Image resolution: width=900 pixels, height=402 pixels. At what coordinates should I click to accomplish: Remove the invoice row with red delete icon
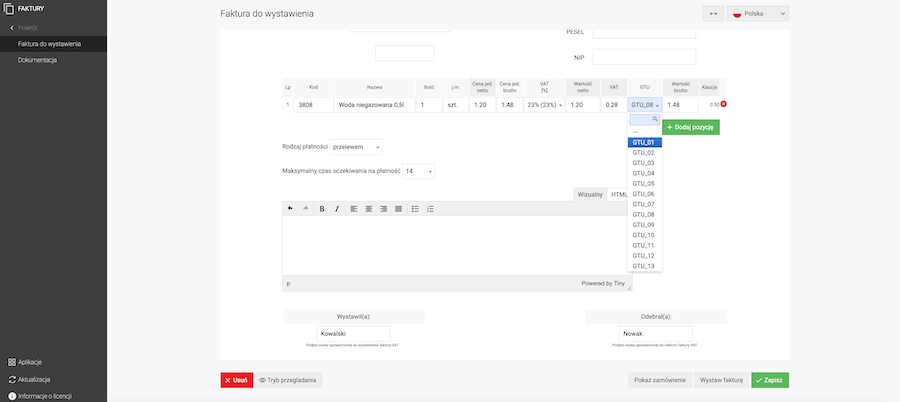pos(723,104)
